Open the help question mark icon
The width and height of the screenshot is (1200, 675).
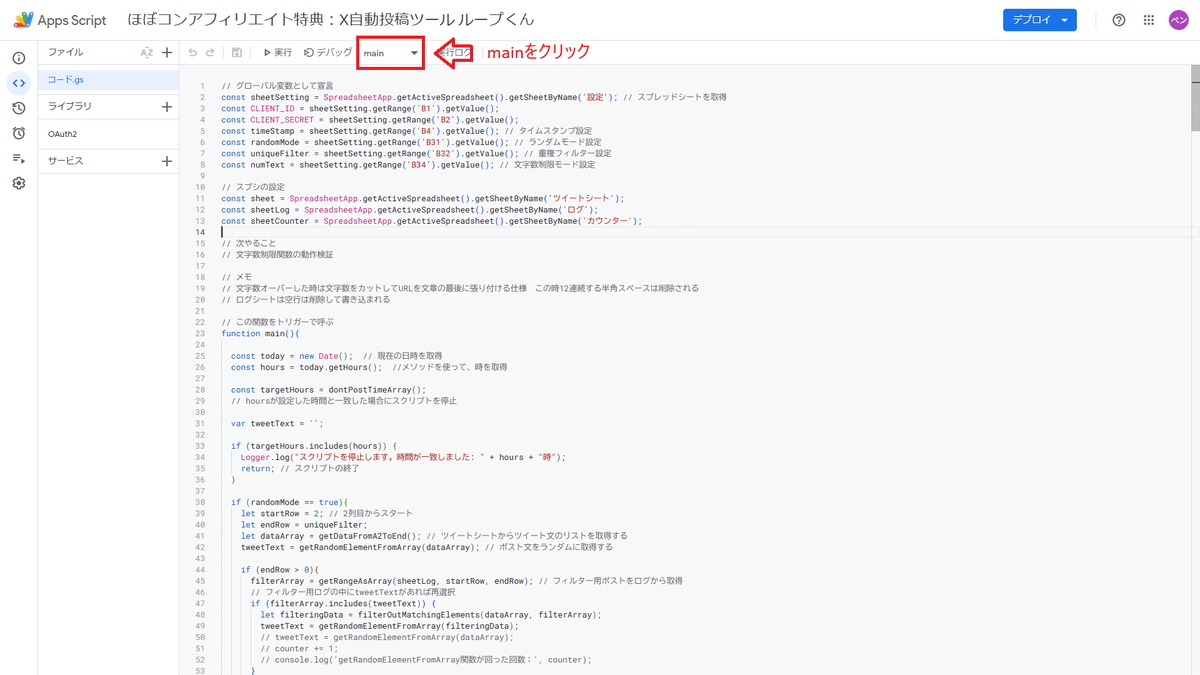(x=1119, y=20)
